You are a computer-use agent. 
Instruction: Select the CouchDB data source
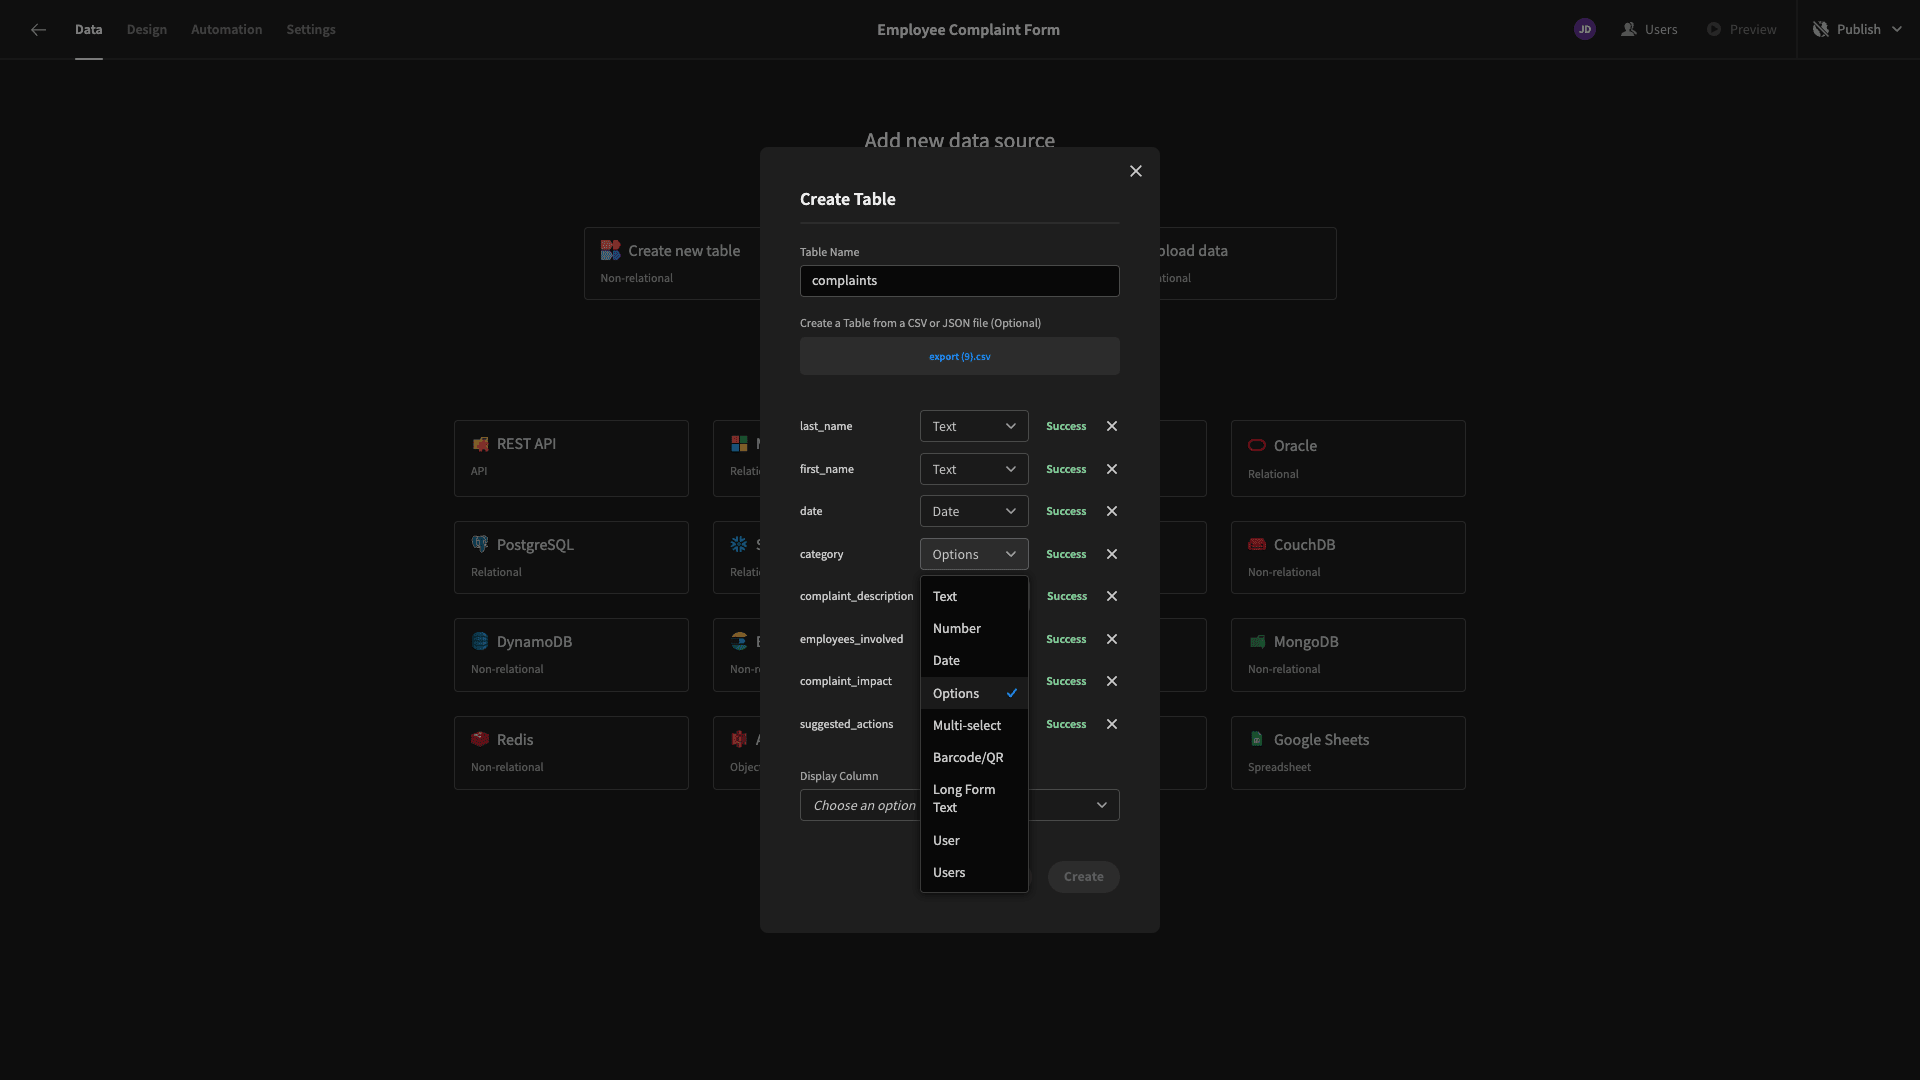coord(1348,557)
